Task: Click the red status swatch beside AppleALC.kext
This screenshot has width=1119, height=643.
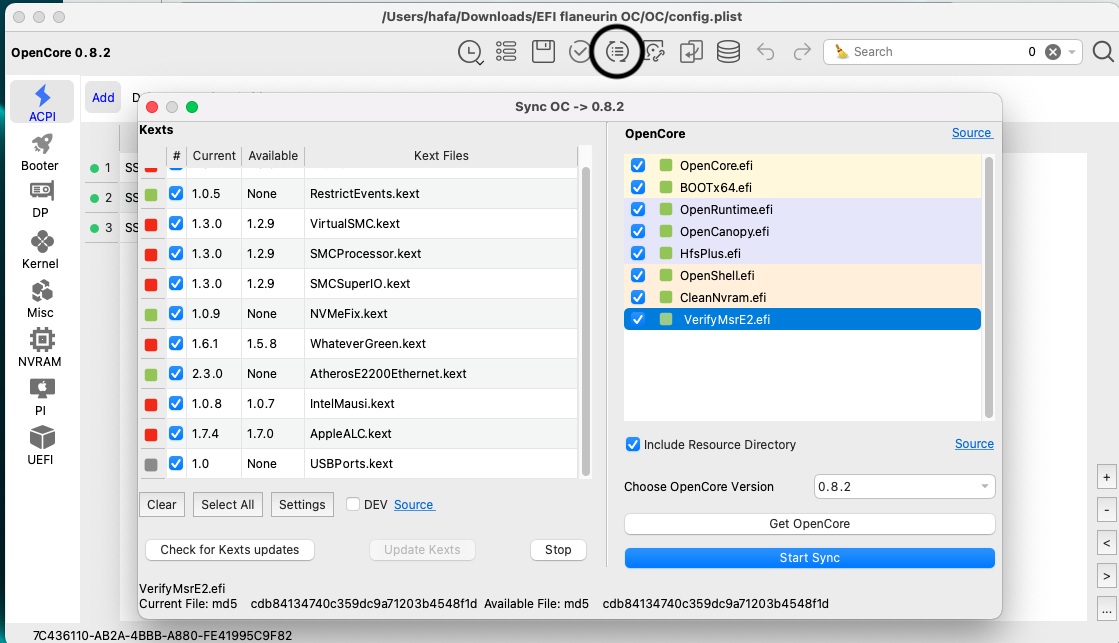Action: tap(151, 434)
